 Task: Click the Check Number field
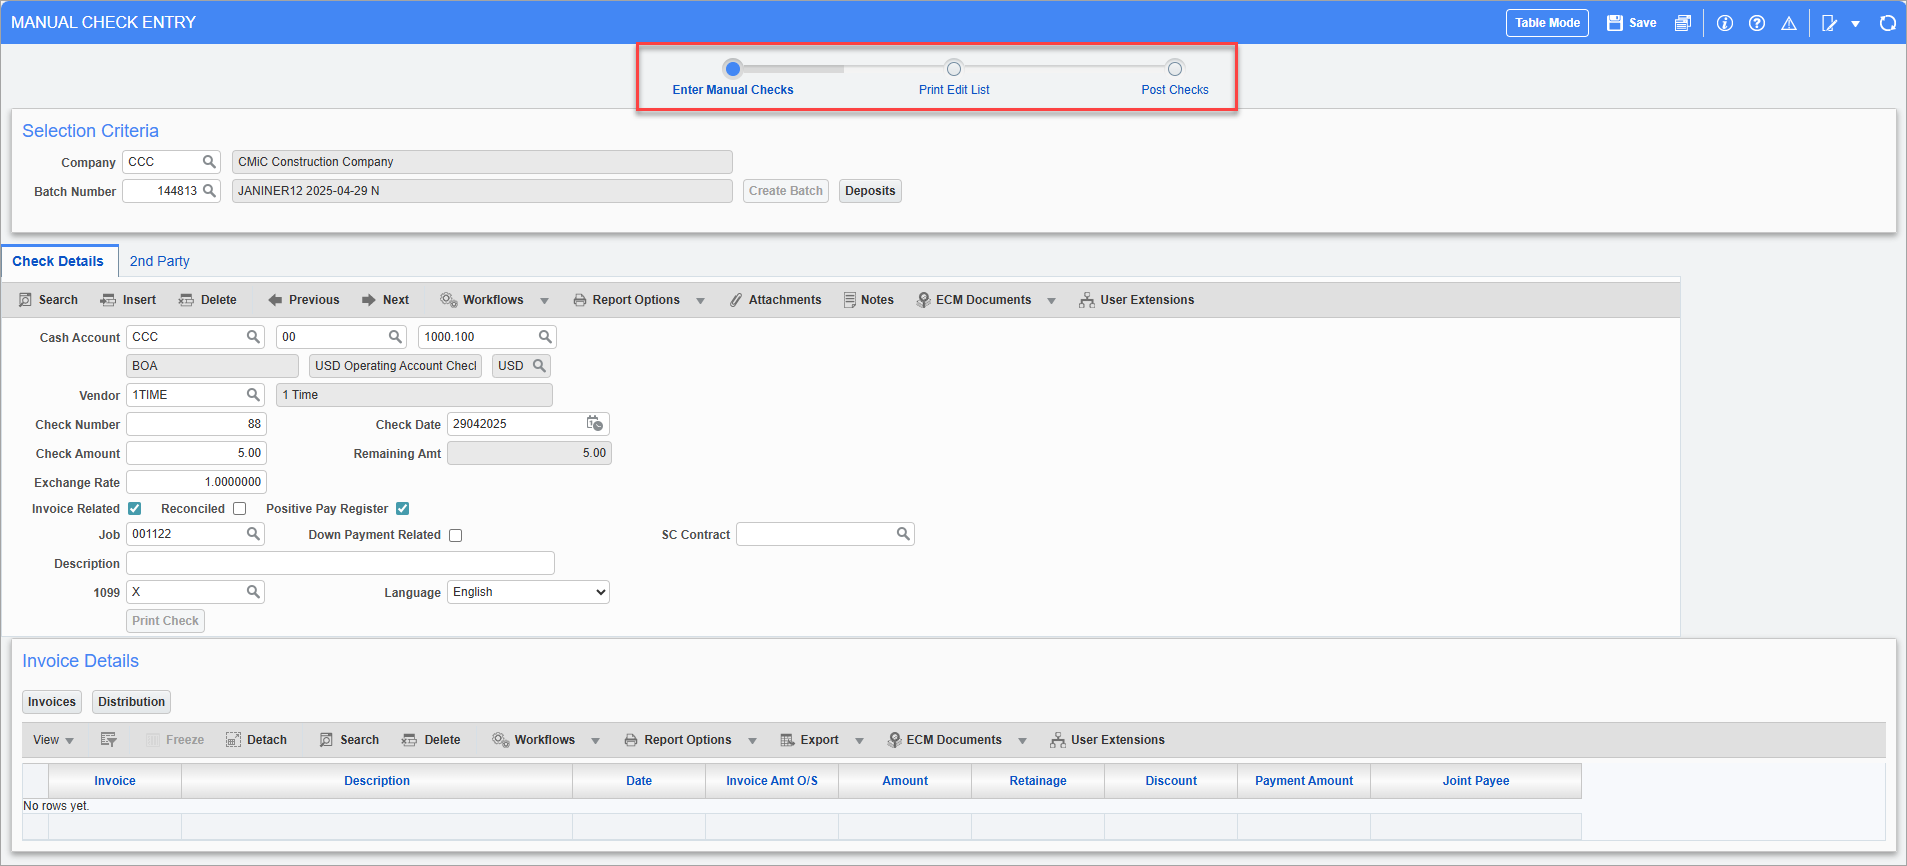click(196, 424)
